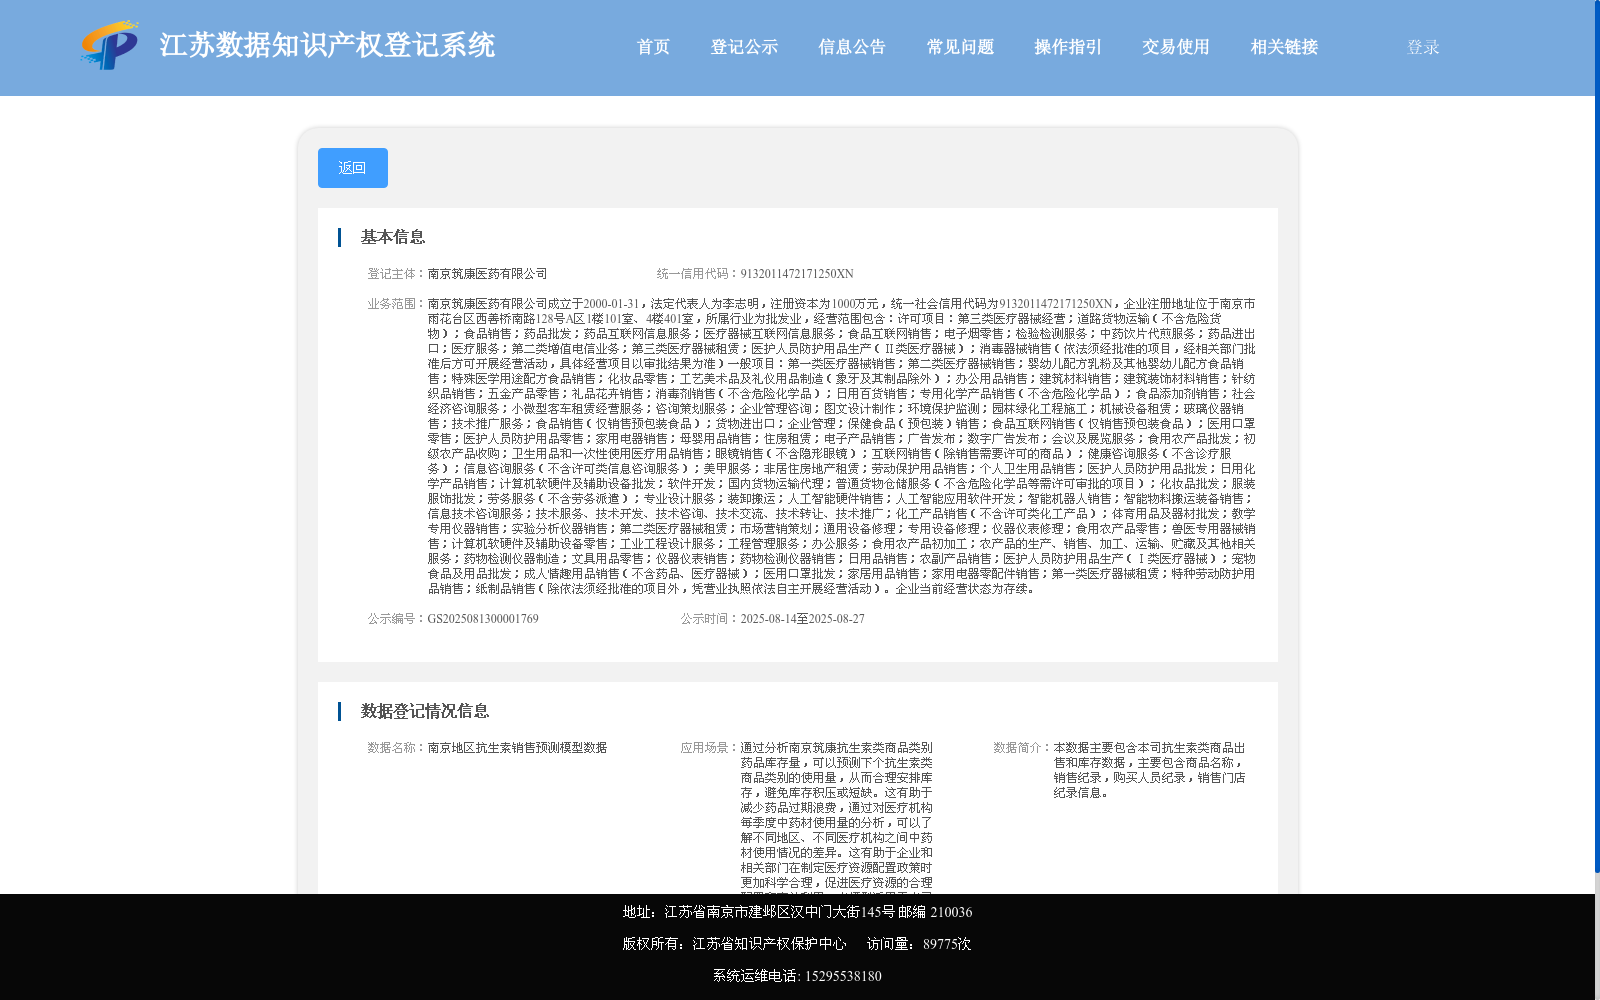Select credit code 9132011472171250XN after 统一信用代码
The width and height of the screenshot is (1600, 1000).
pyautogui.click(x=797, y=274)
